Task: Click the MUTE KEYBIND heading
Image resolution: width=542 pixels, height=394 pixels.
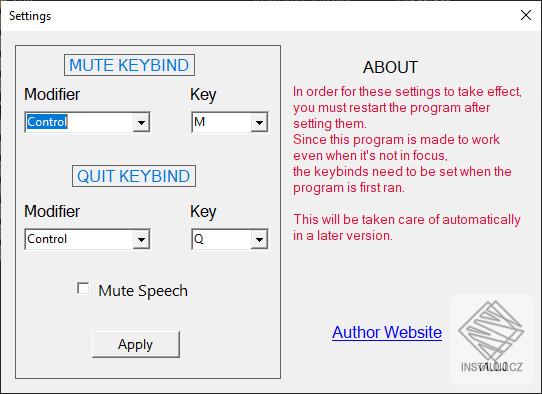Action: click(x=129, y=65)
